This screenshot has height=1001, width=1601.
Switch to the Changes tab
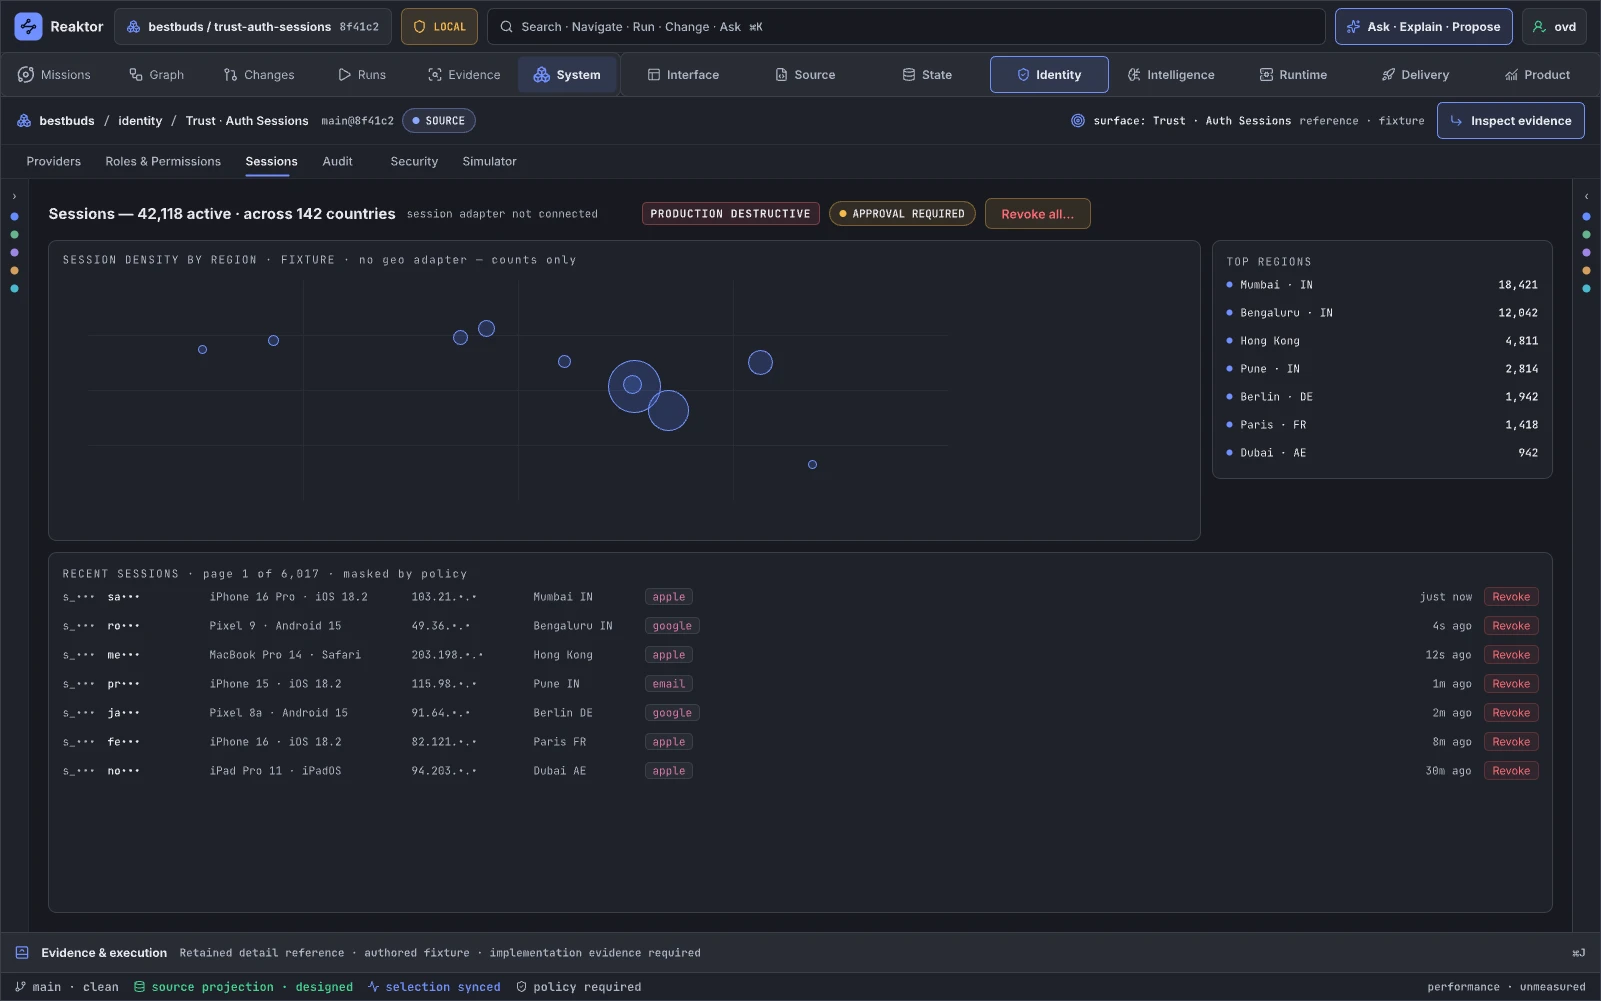[x=259, y=75]
